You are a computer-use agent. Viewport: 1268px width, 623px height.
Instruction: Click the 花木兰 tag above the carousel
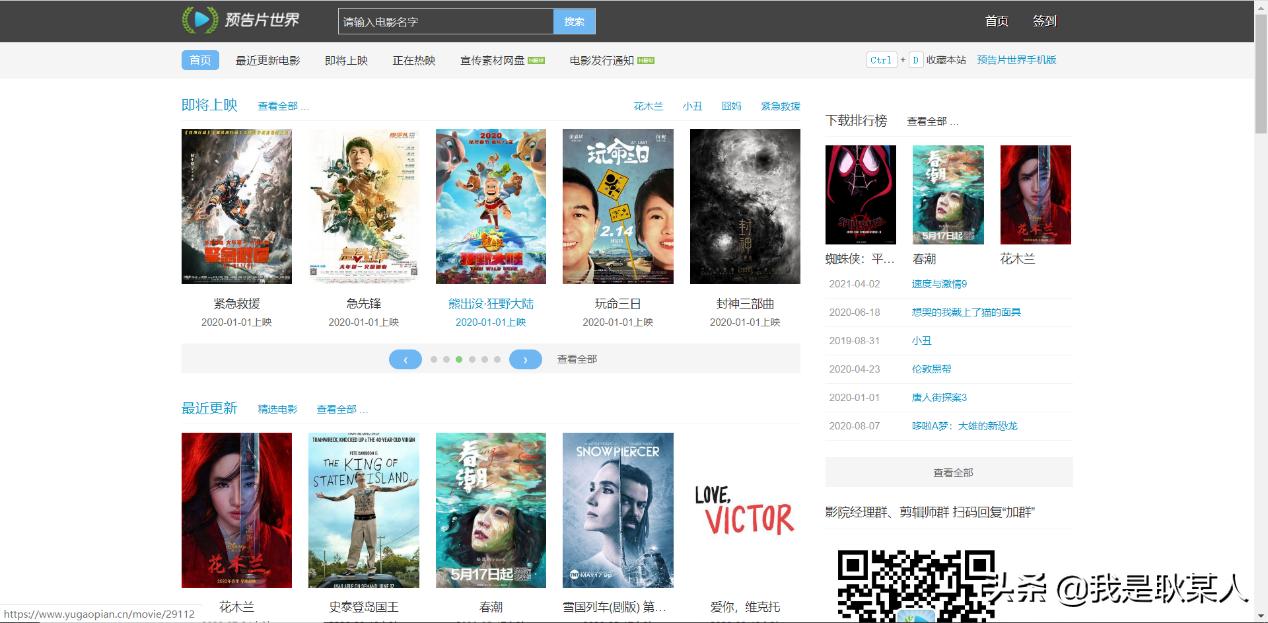tap(648, 106)
